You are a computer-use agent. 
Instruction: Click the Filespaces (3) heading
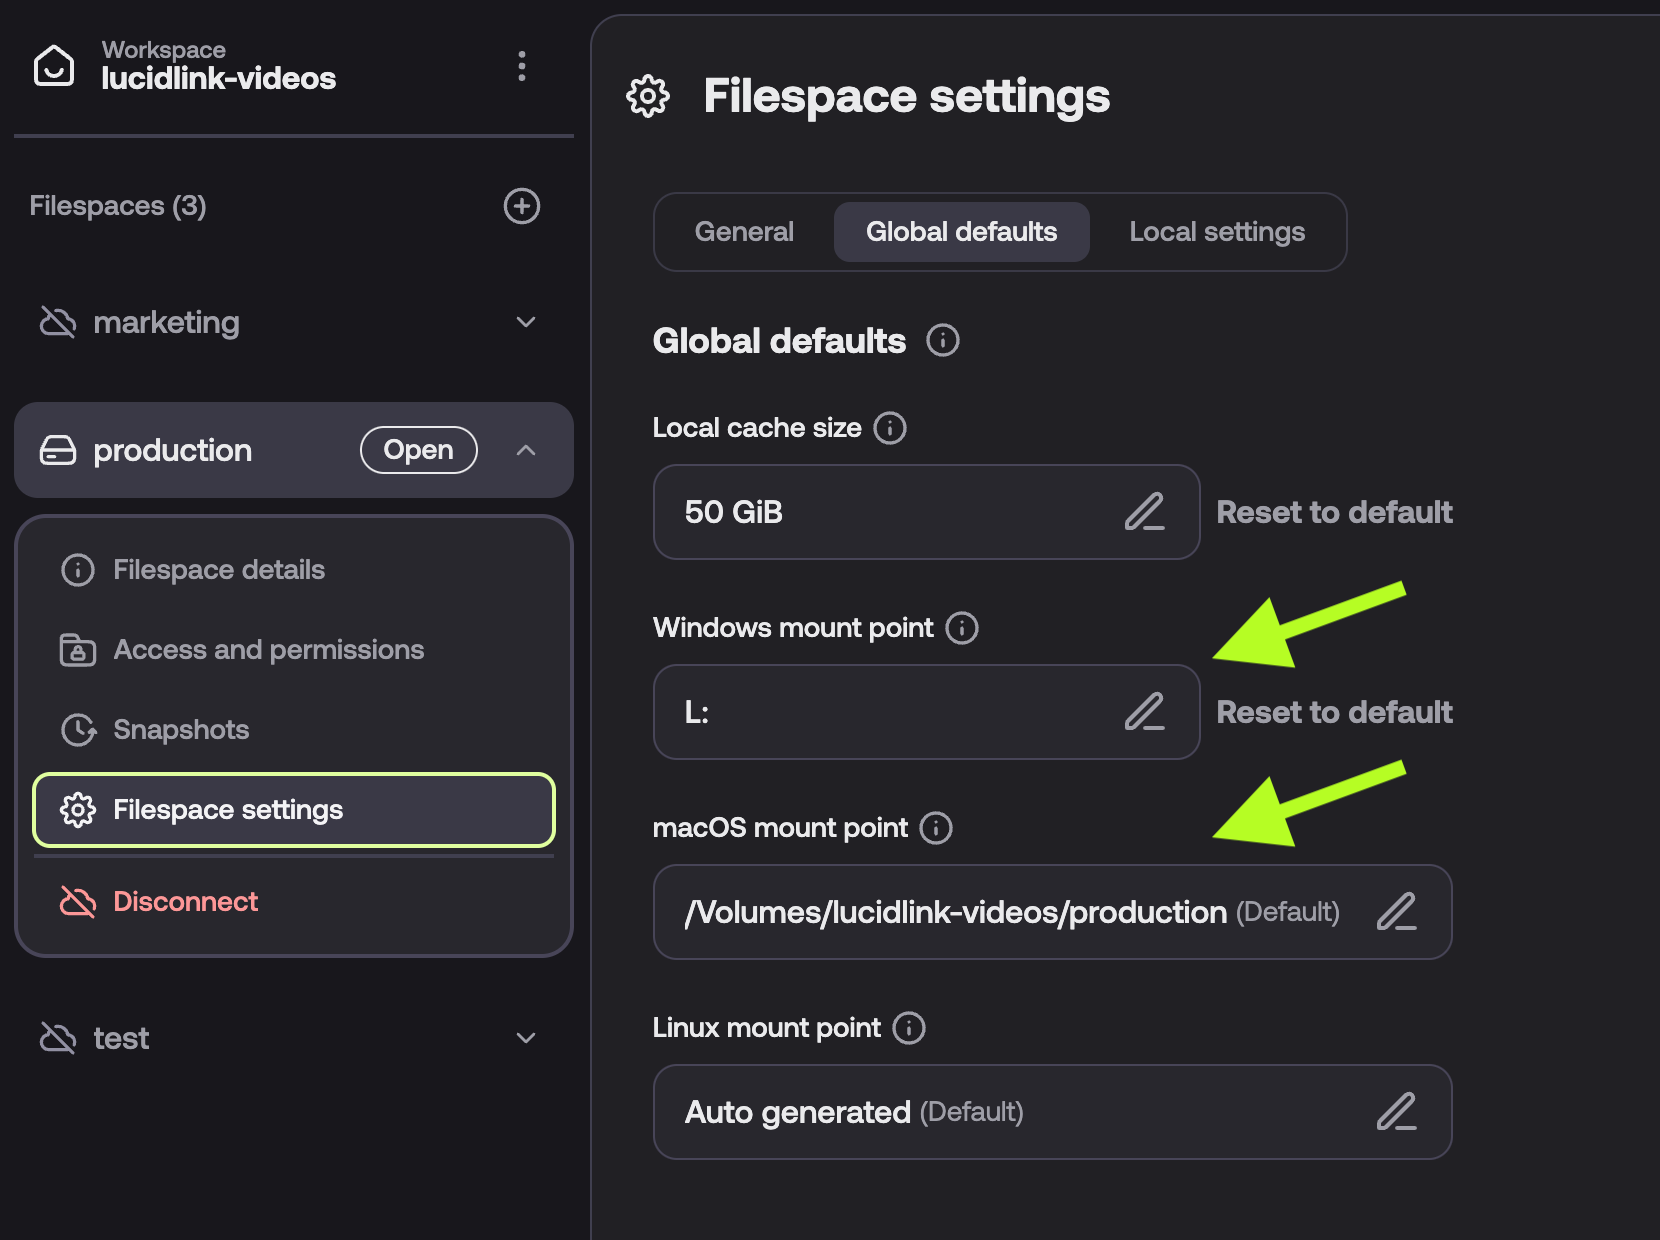pos(118,206)
